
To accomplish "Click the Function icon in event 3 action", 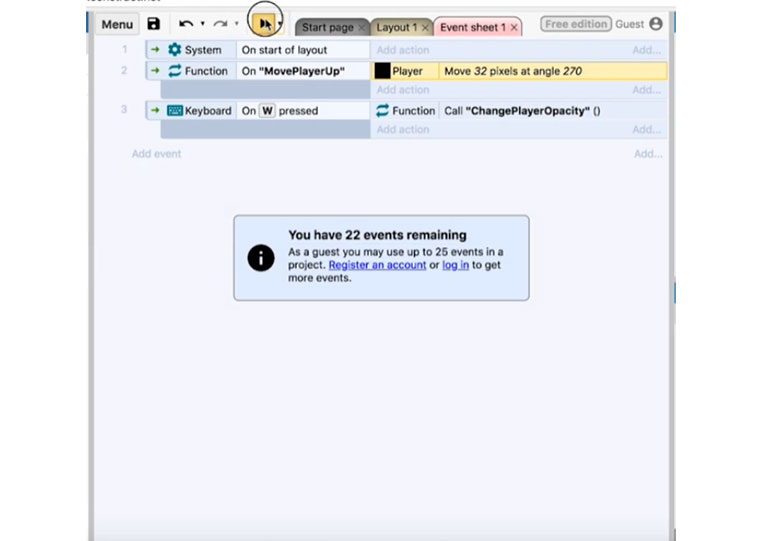I will [x=382, y=111].
